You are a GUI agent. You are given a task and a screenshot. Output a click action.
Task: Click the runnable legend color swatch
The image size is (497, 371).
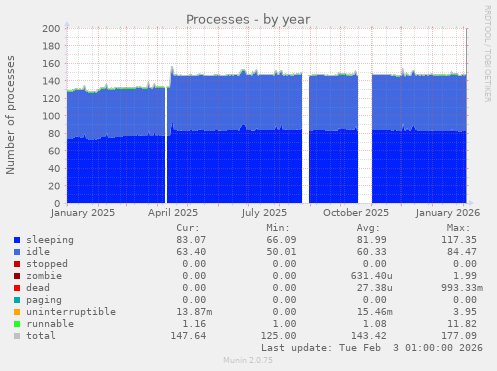(x=17, y=324)
